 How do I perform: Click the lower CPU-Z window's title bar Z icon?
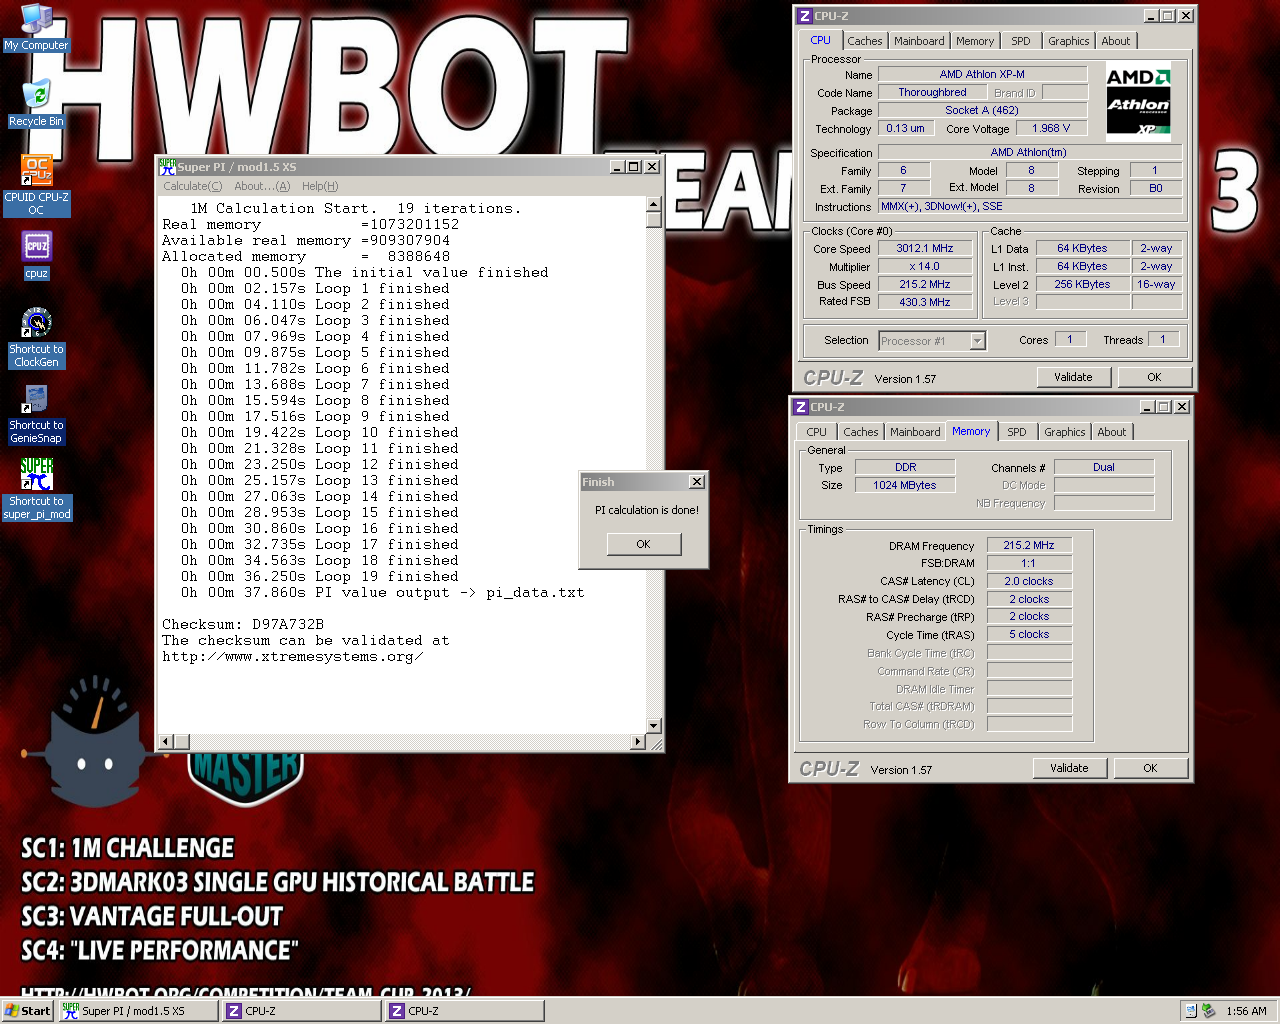click(800, 407)
